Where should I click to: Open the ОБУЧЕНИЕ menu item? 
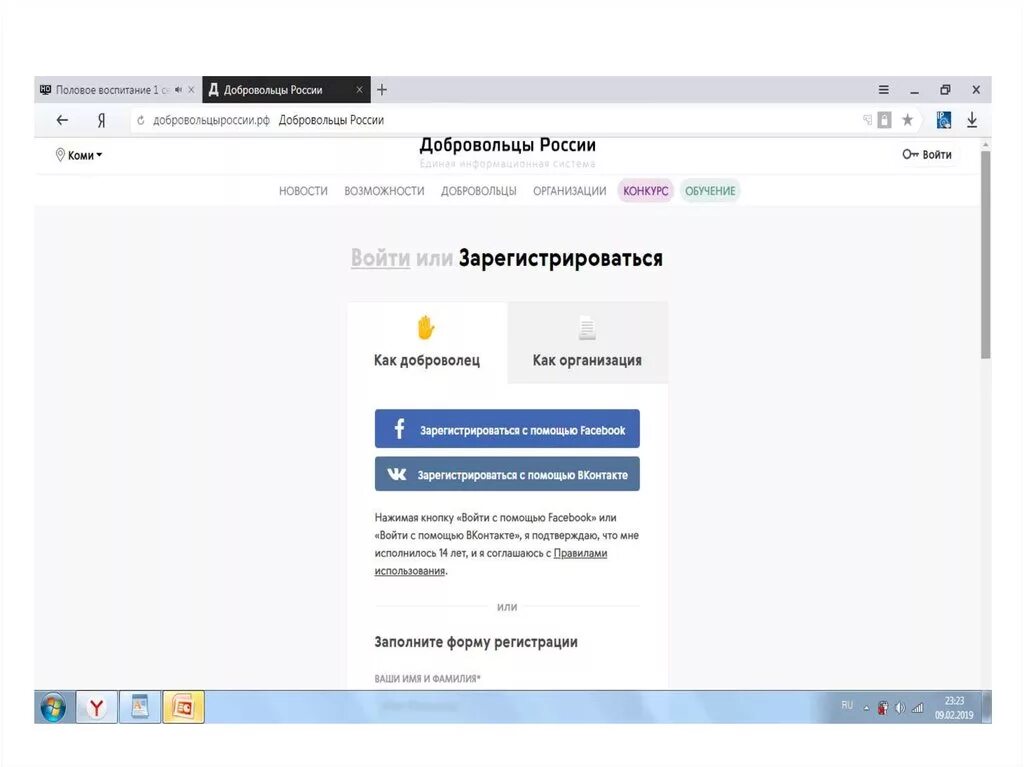(x=710, y=191)
